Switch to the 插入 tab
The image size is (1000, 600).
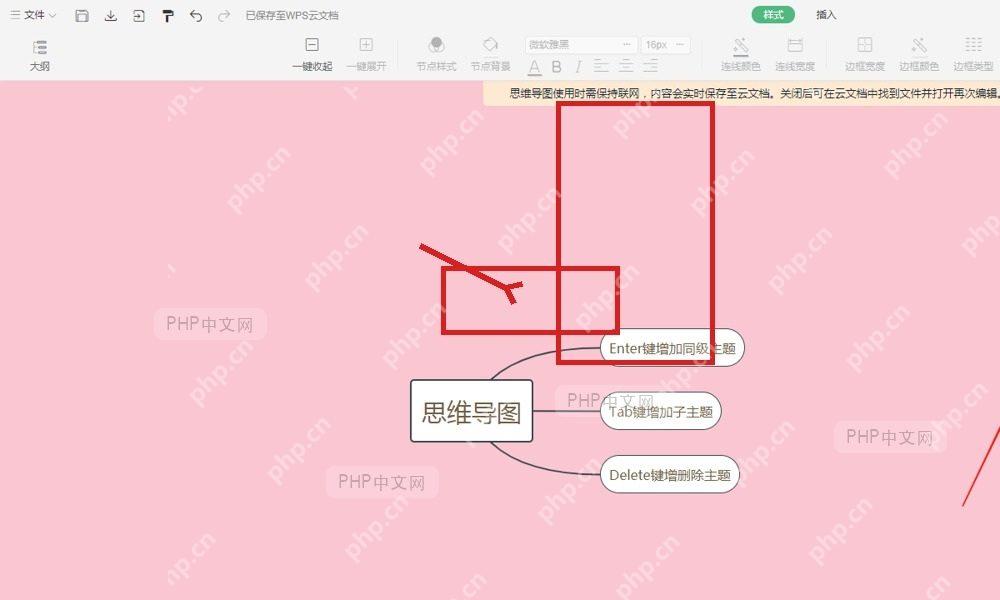tap(826, 15)
